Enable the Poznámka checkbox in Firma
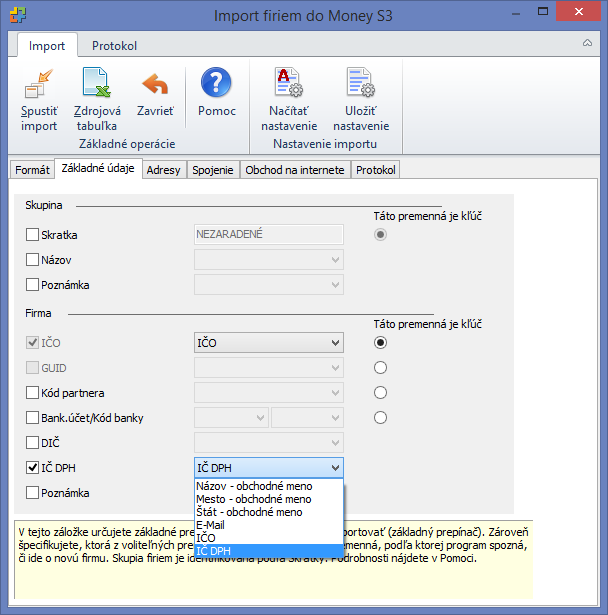The height and width of the screenshot is (615, 608). [32, 493]
